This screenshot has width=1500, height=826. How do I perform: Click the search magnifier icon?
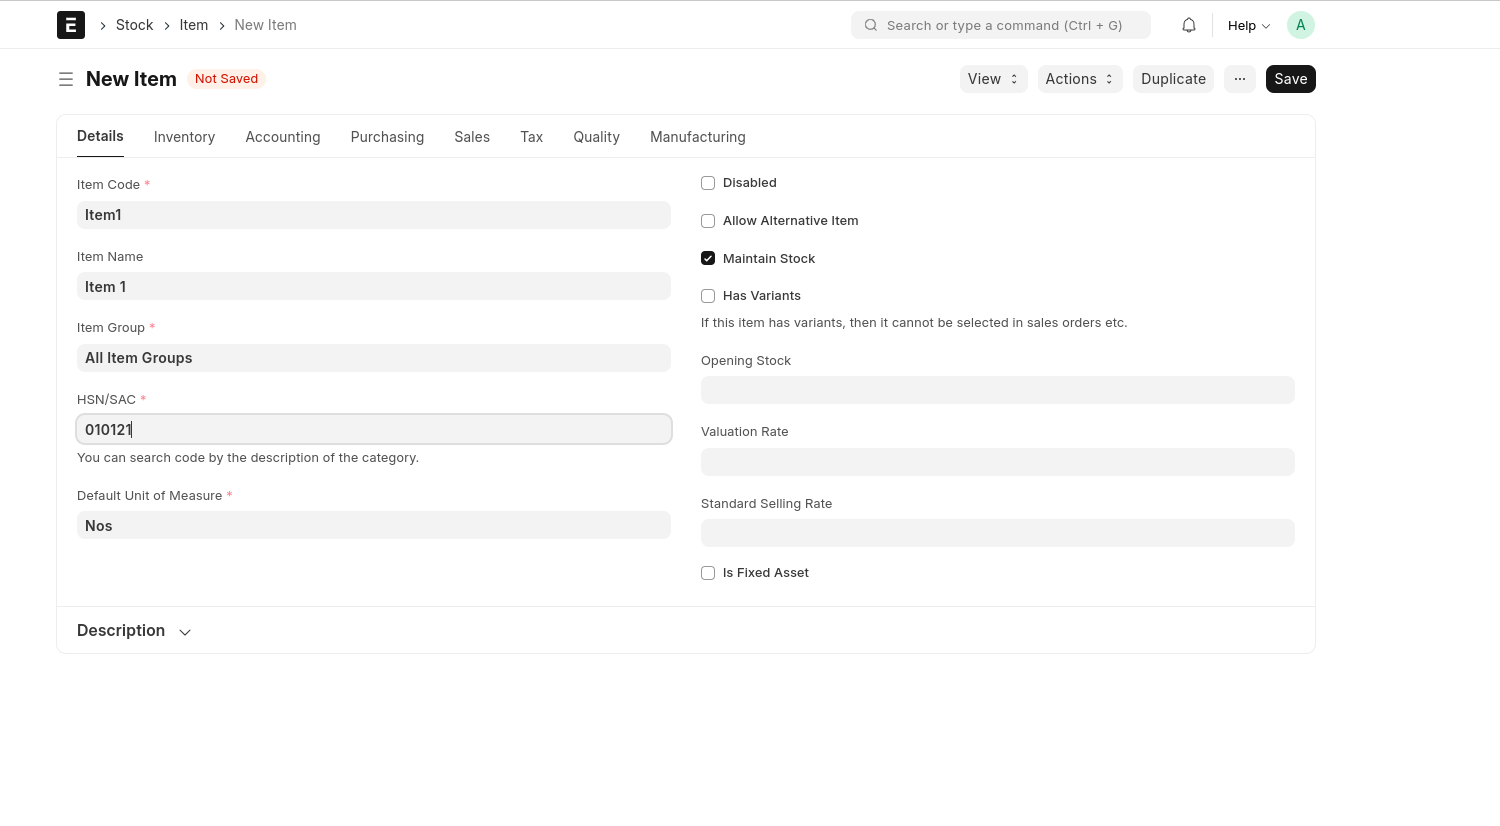point(871,25)
